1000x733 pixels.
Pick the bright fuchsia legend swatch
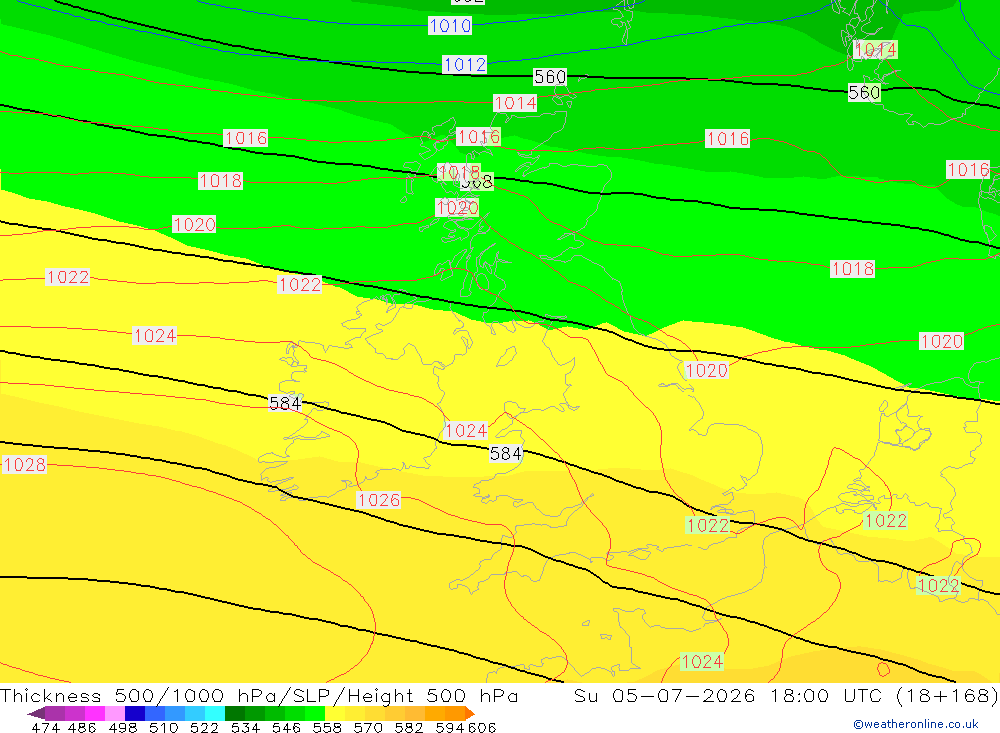click(94, 713)
